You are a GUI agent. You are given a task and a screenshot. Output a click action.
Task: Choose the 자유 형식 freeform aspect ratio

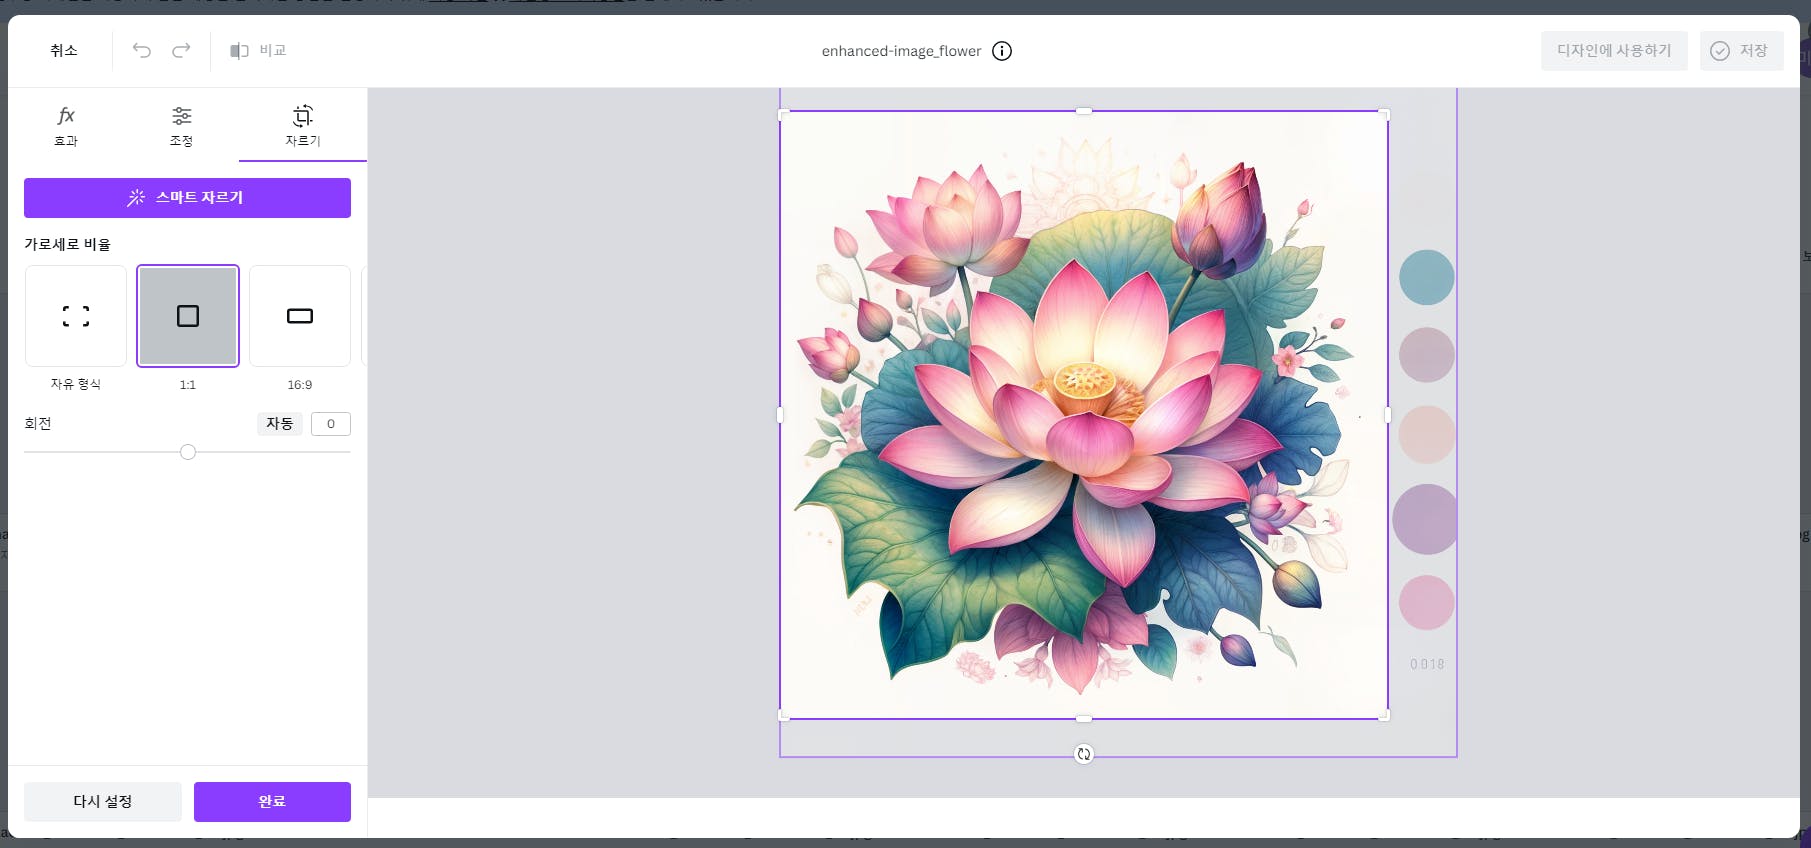[x=76, y=316]
